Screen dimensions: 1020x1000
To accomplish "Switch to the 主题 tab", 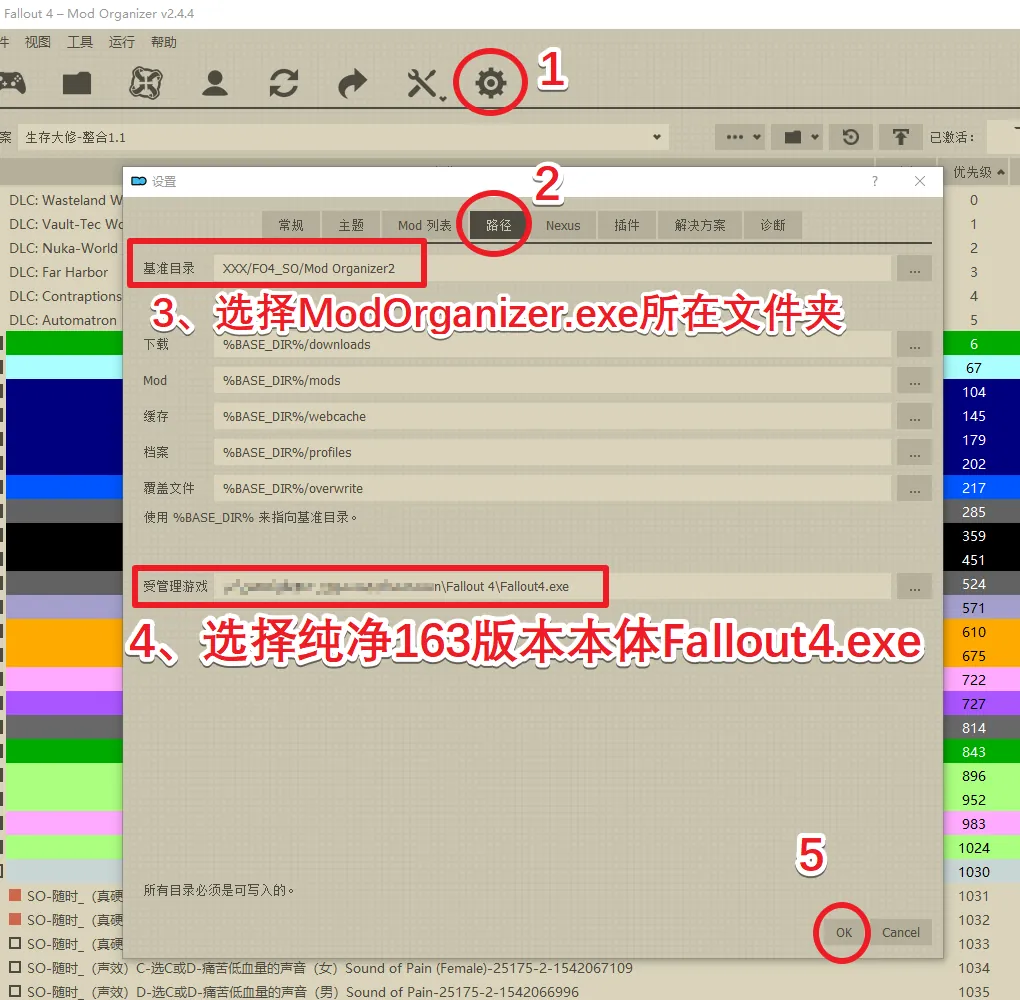I will (351, 225).
